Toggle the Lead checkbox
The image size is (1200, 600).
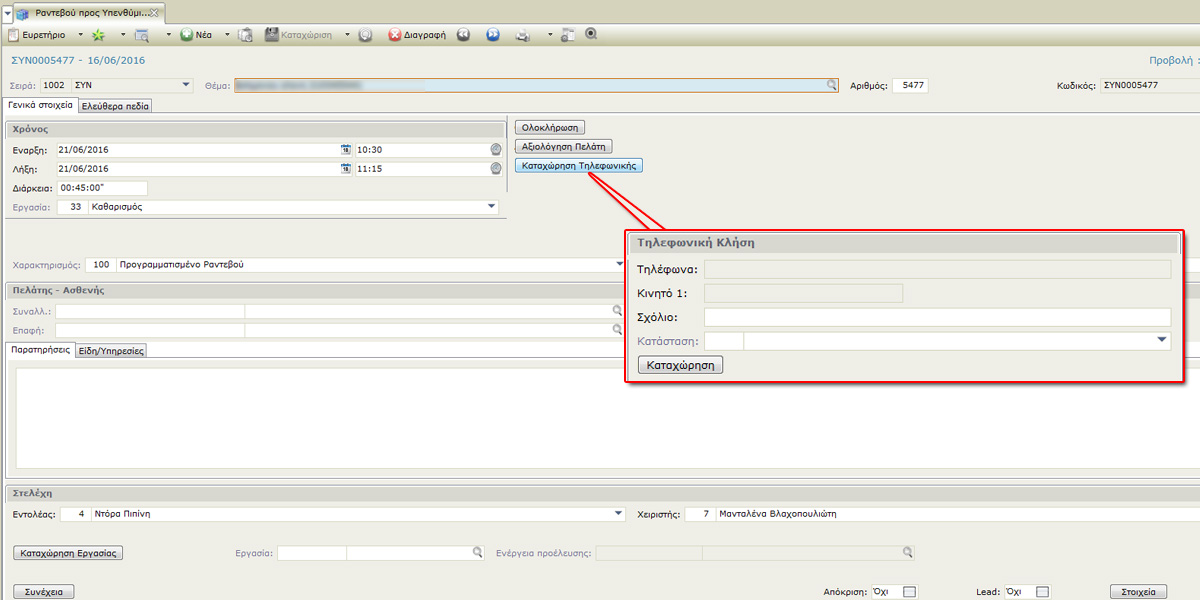[1044, 592]
